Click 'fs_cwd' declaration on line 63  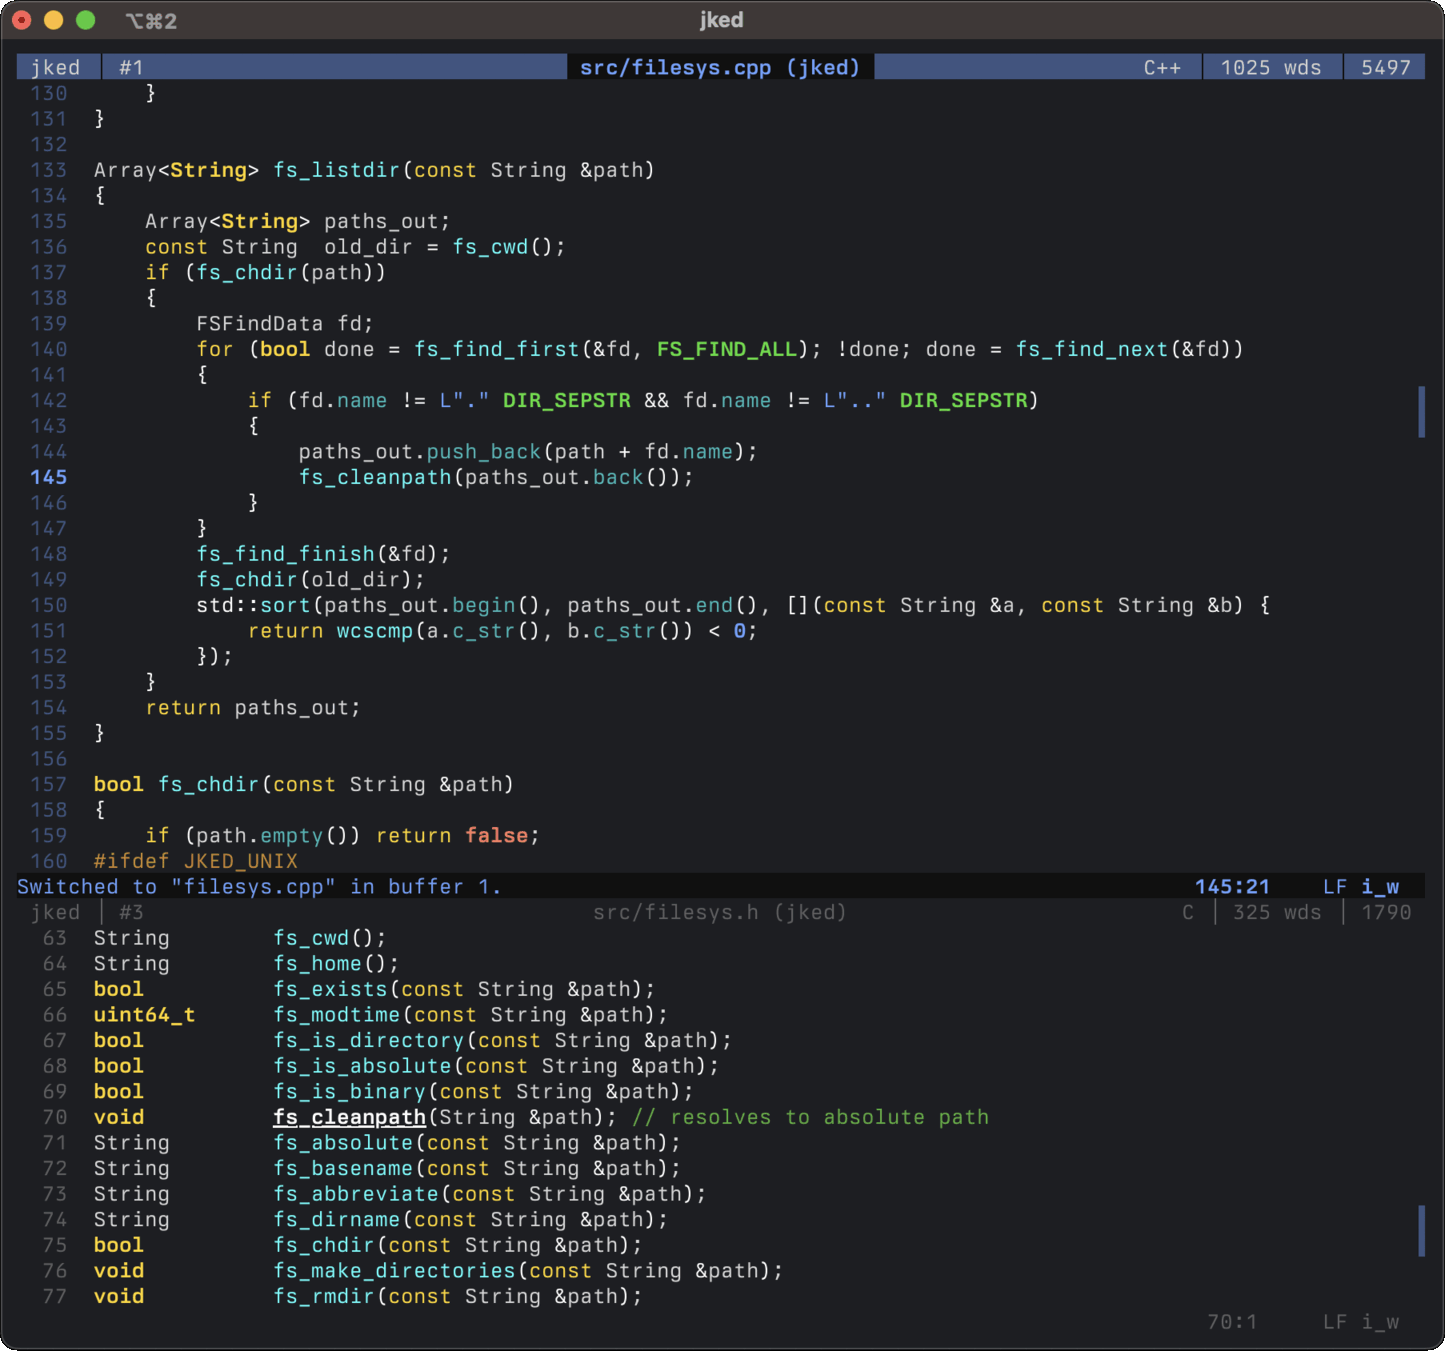(x=312, y=938)
